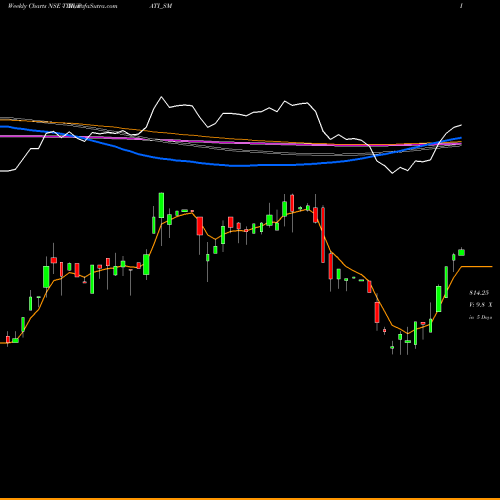Select the "V: 9.8 X" volume text

[x=480, y=305]
